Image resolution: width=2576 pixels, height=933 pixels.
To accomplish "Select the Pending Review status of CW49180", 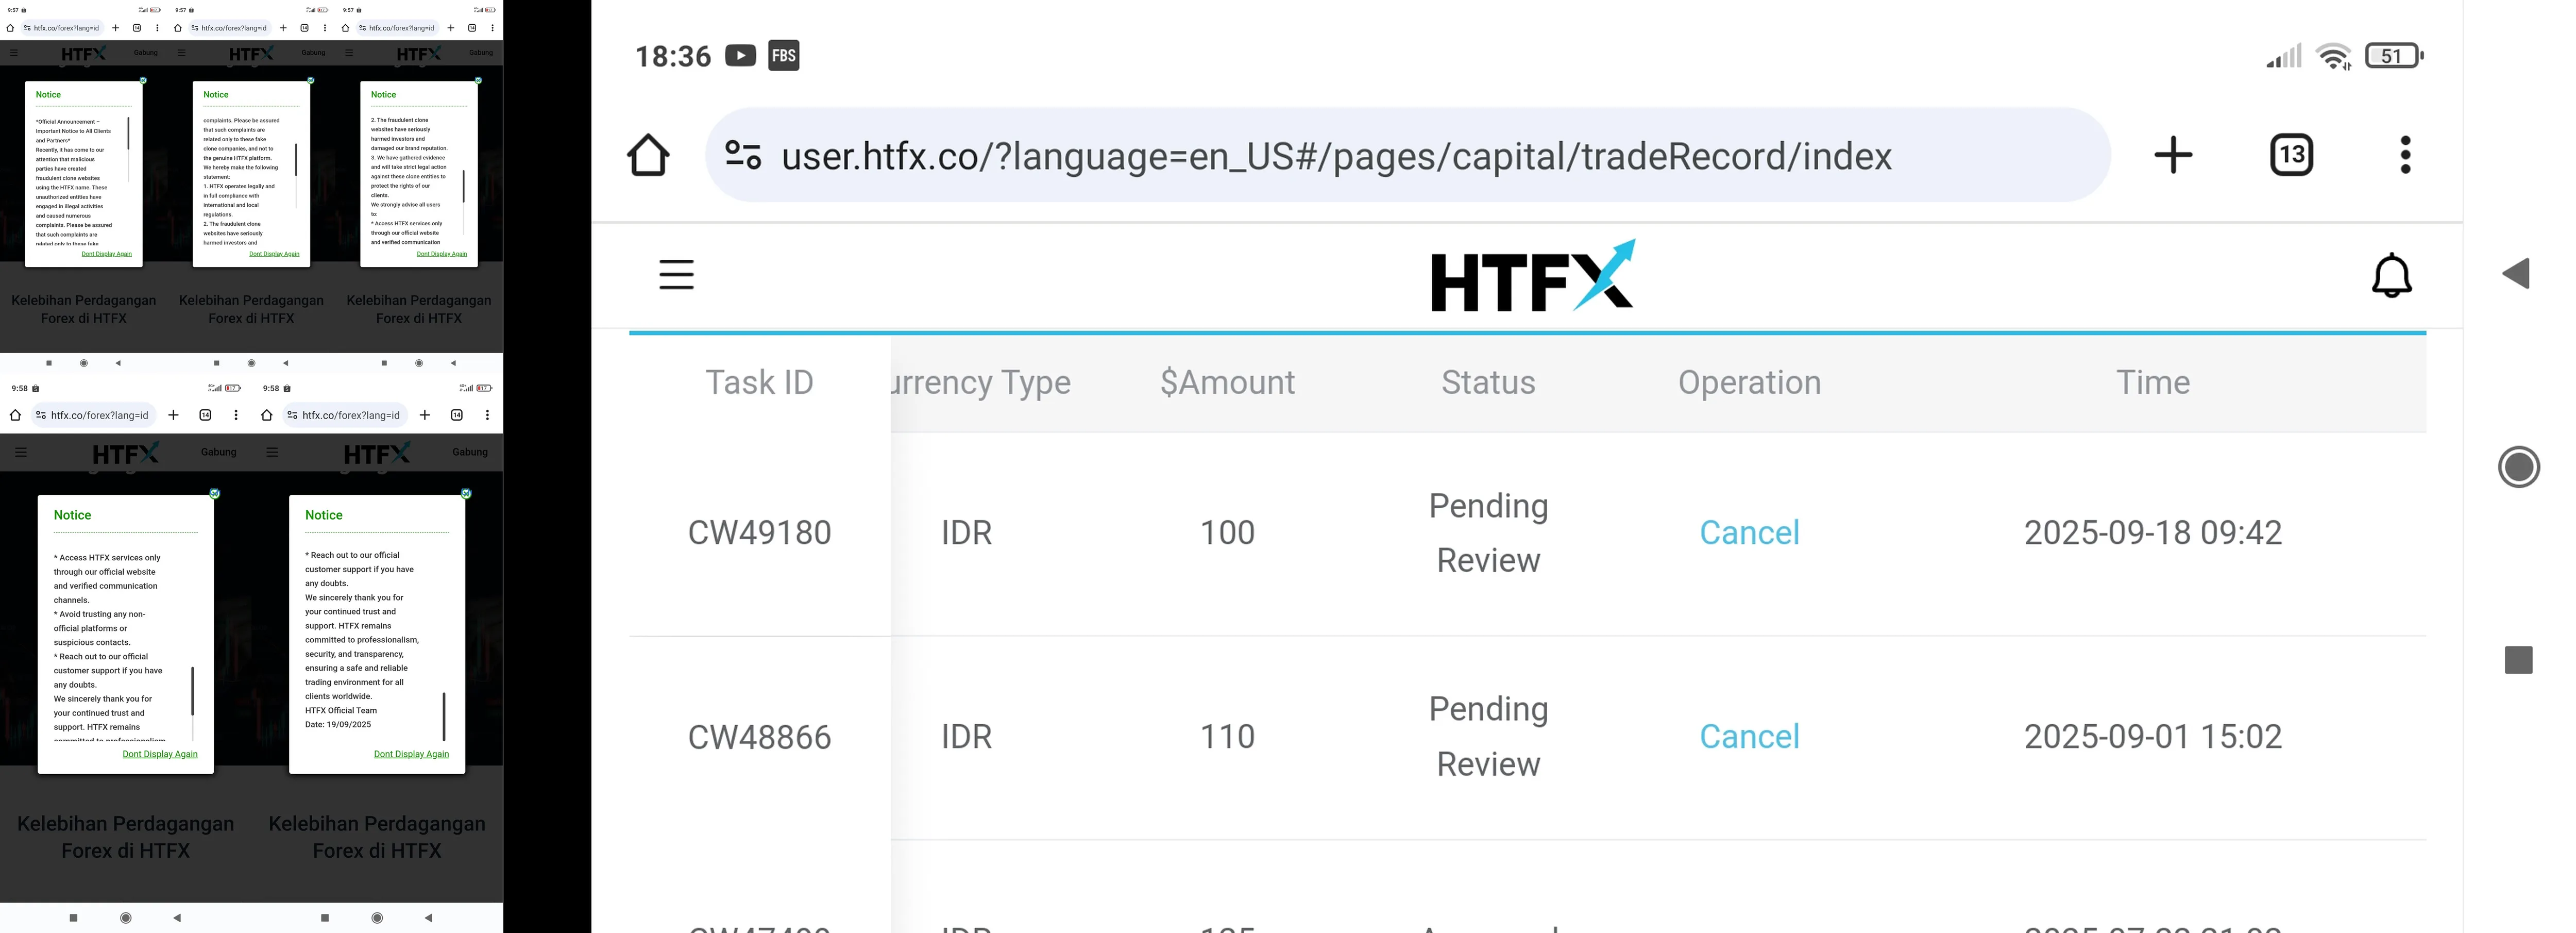I will point(1488,533).
